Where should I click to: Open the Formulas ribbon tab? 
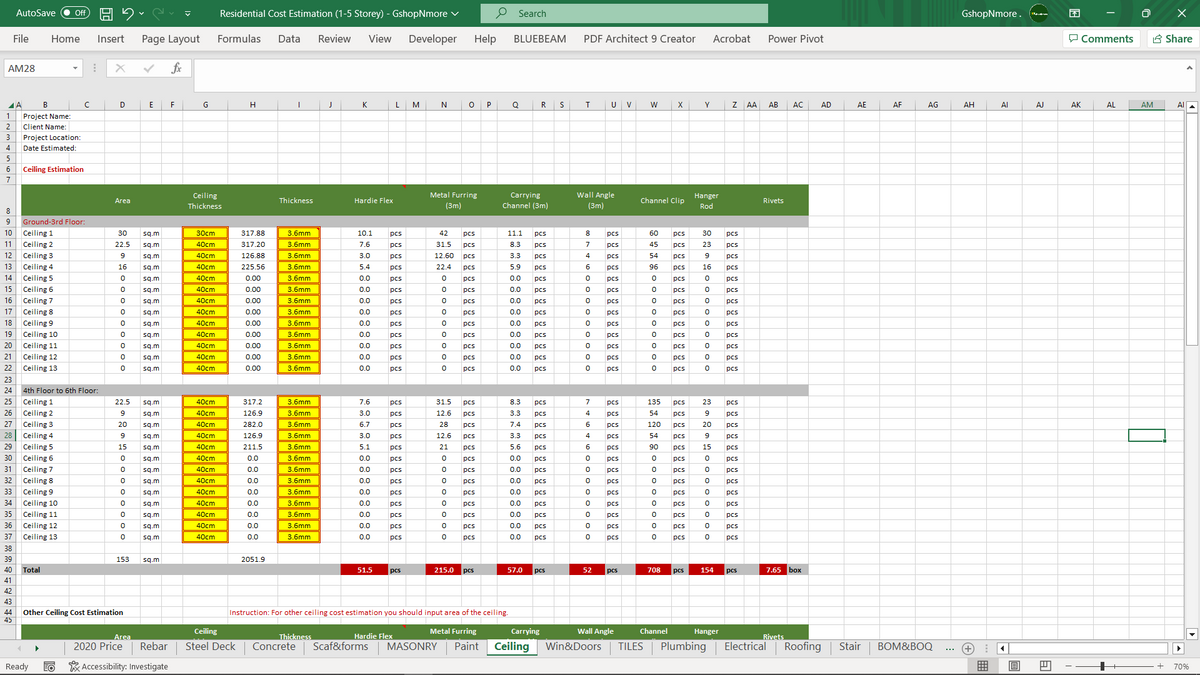pyautogui.click(x=239, y=38)
